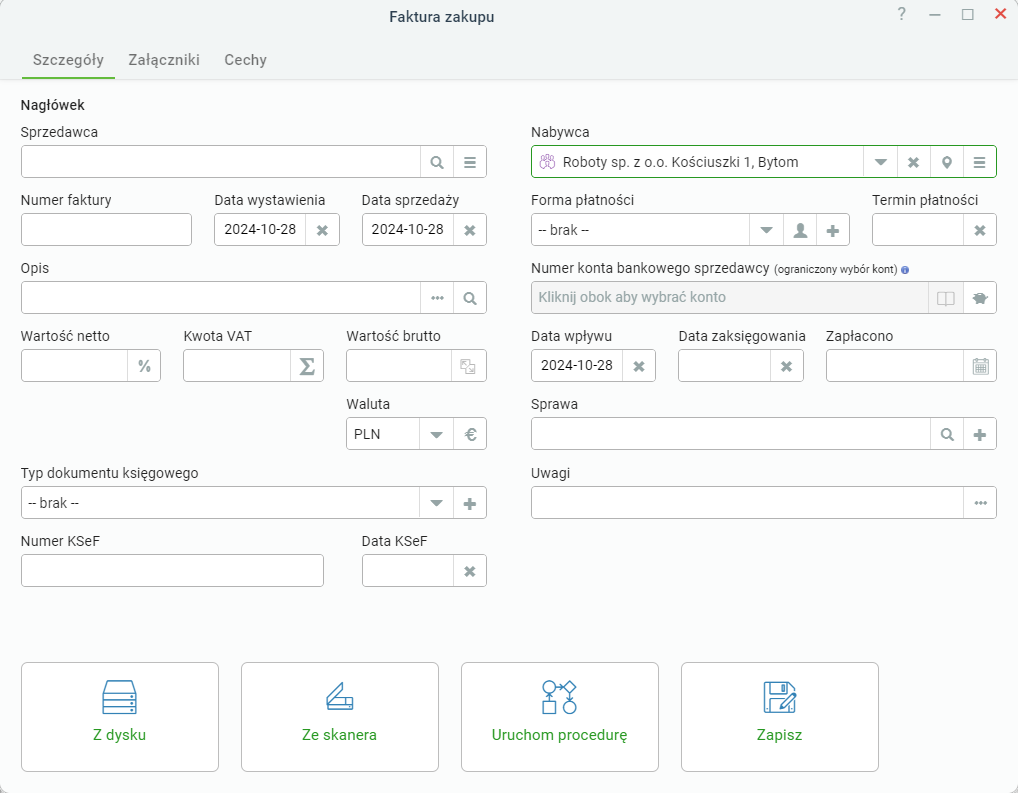The height and width of the screenshot is (793, 1018).
Task: Click the piggy bank account icon
Action: (x=980, y=298)
